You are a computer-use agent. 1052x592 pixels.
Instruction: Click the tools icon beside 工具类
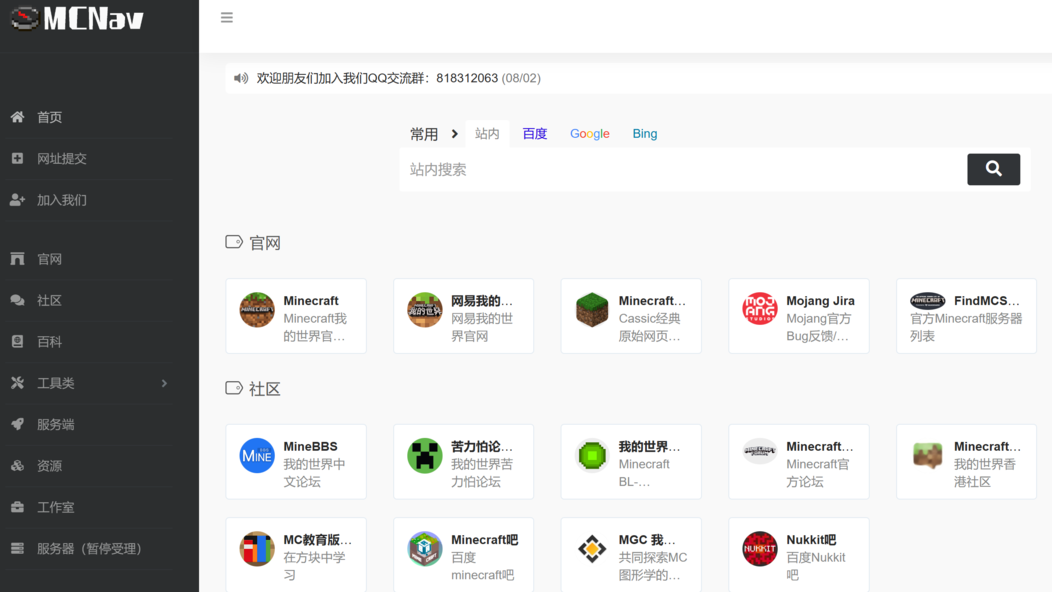[17, 383]
